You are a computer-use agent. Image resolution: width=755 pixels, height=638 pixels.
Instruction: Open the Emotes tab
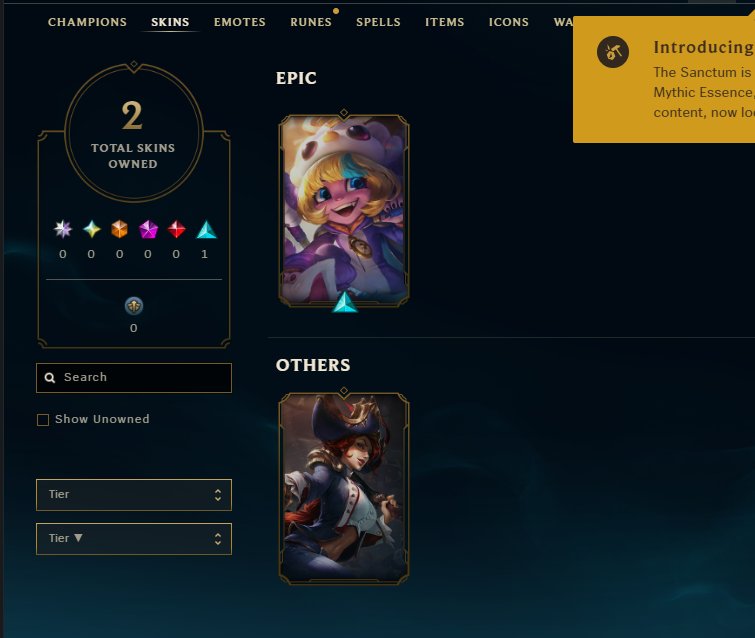(x=240, y=22)
